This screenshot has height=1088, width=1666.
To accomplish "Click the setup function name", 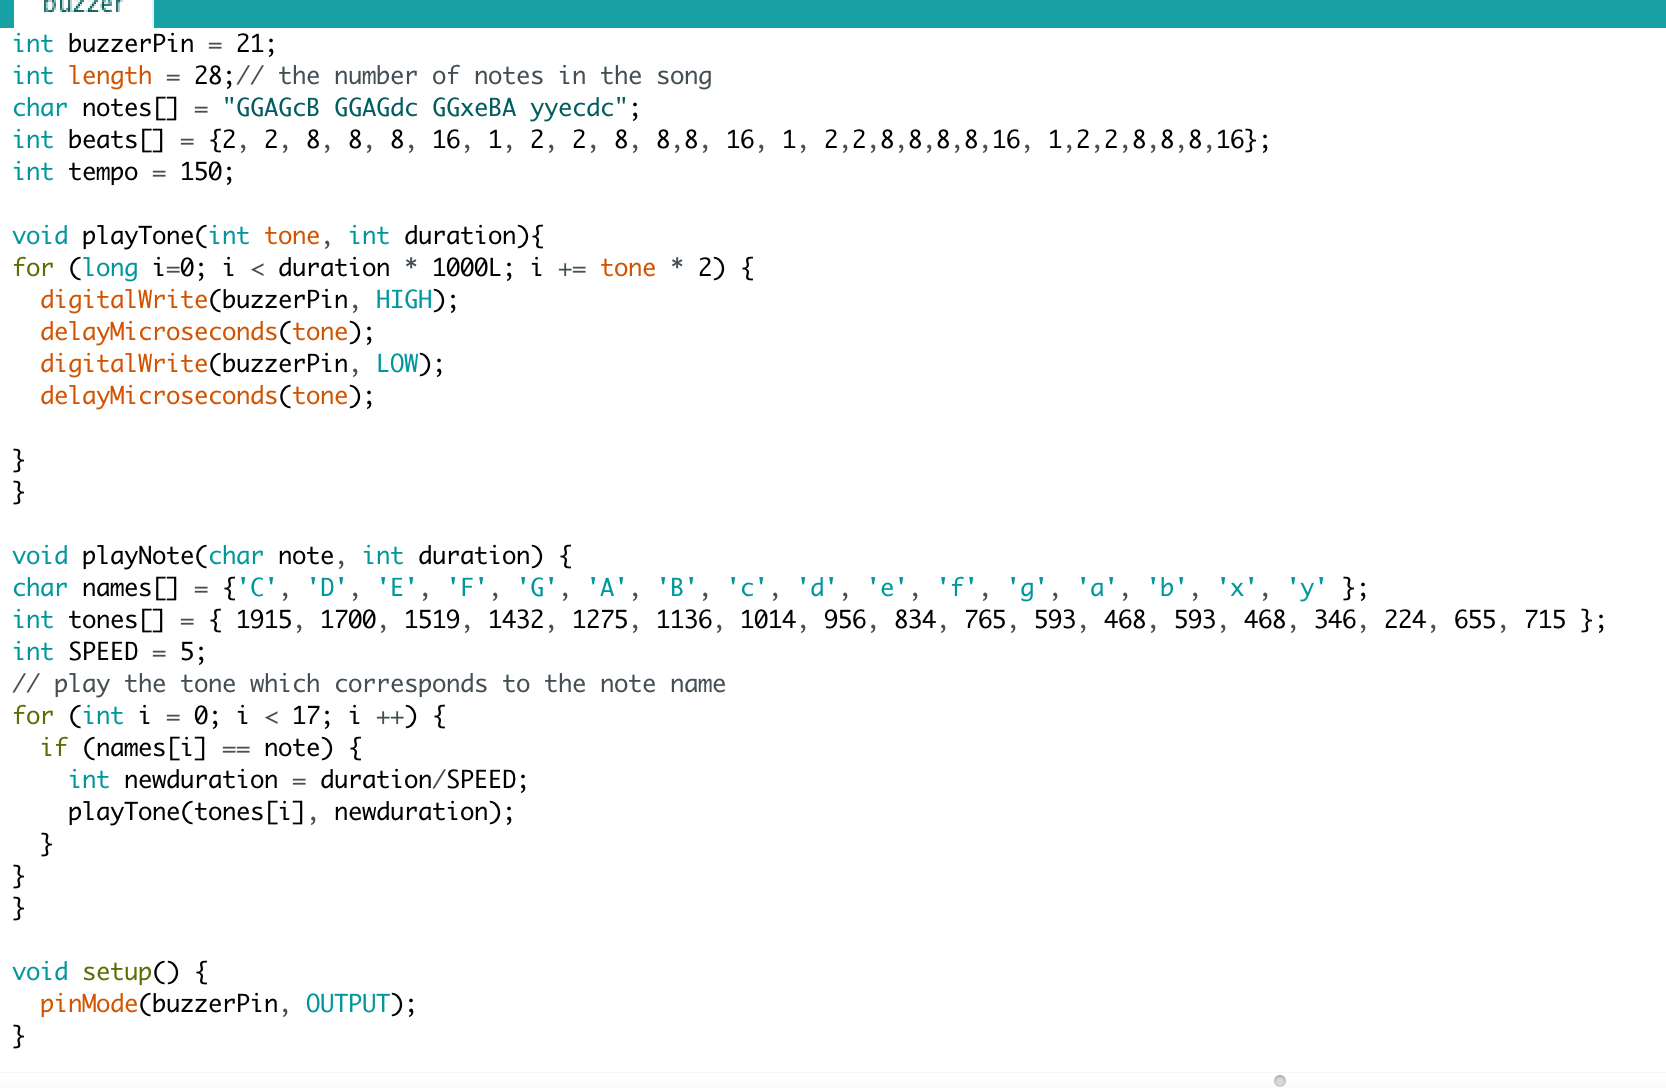I will (x=116, y=972).
